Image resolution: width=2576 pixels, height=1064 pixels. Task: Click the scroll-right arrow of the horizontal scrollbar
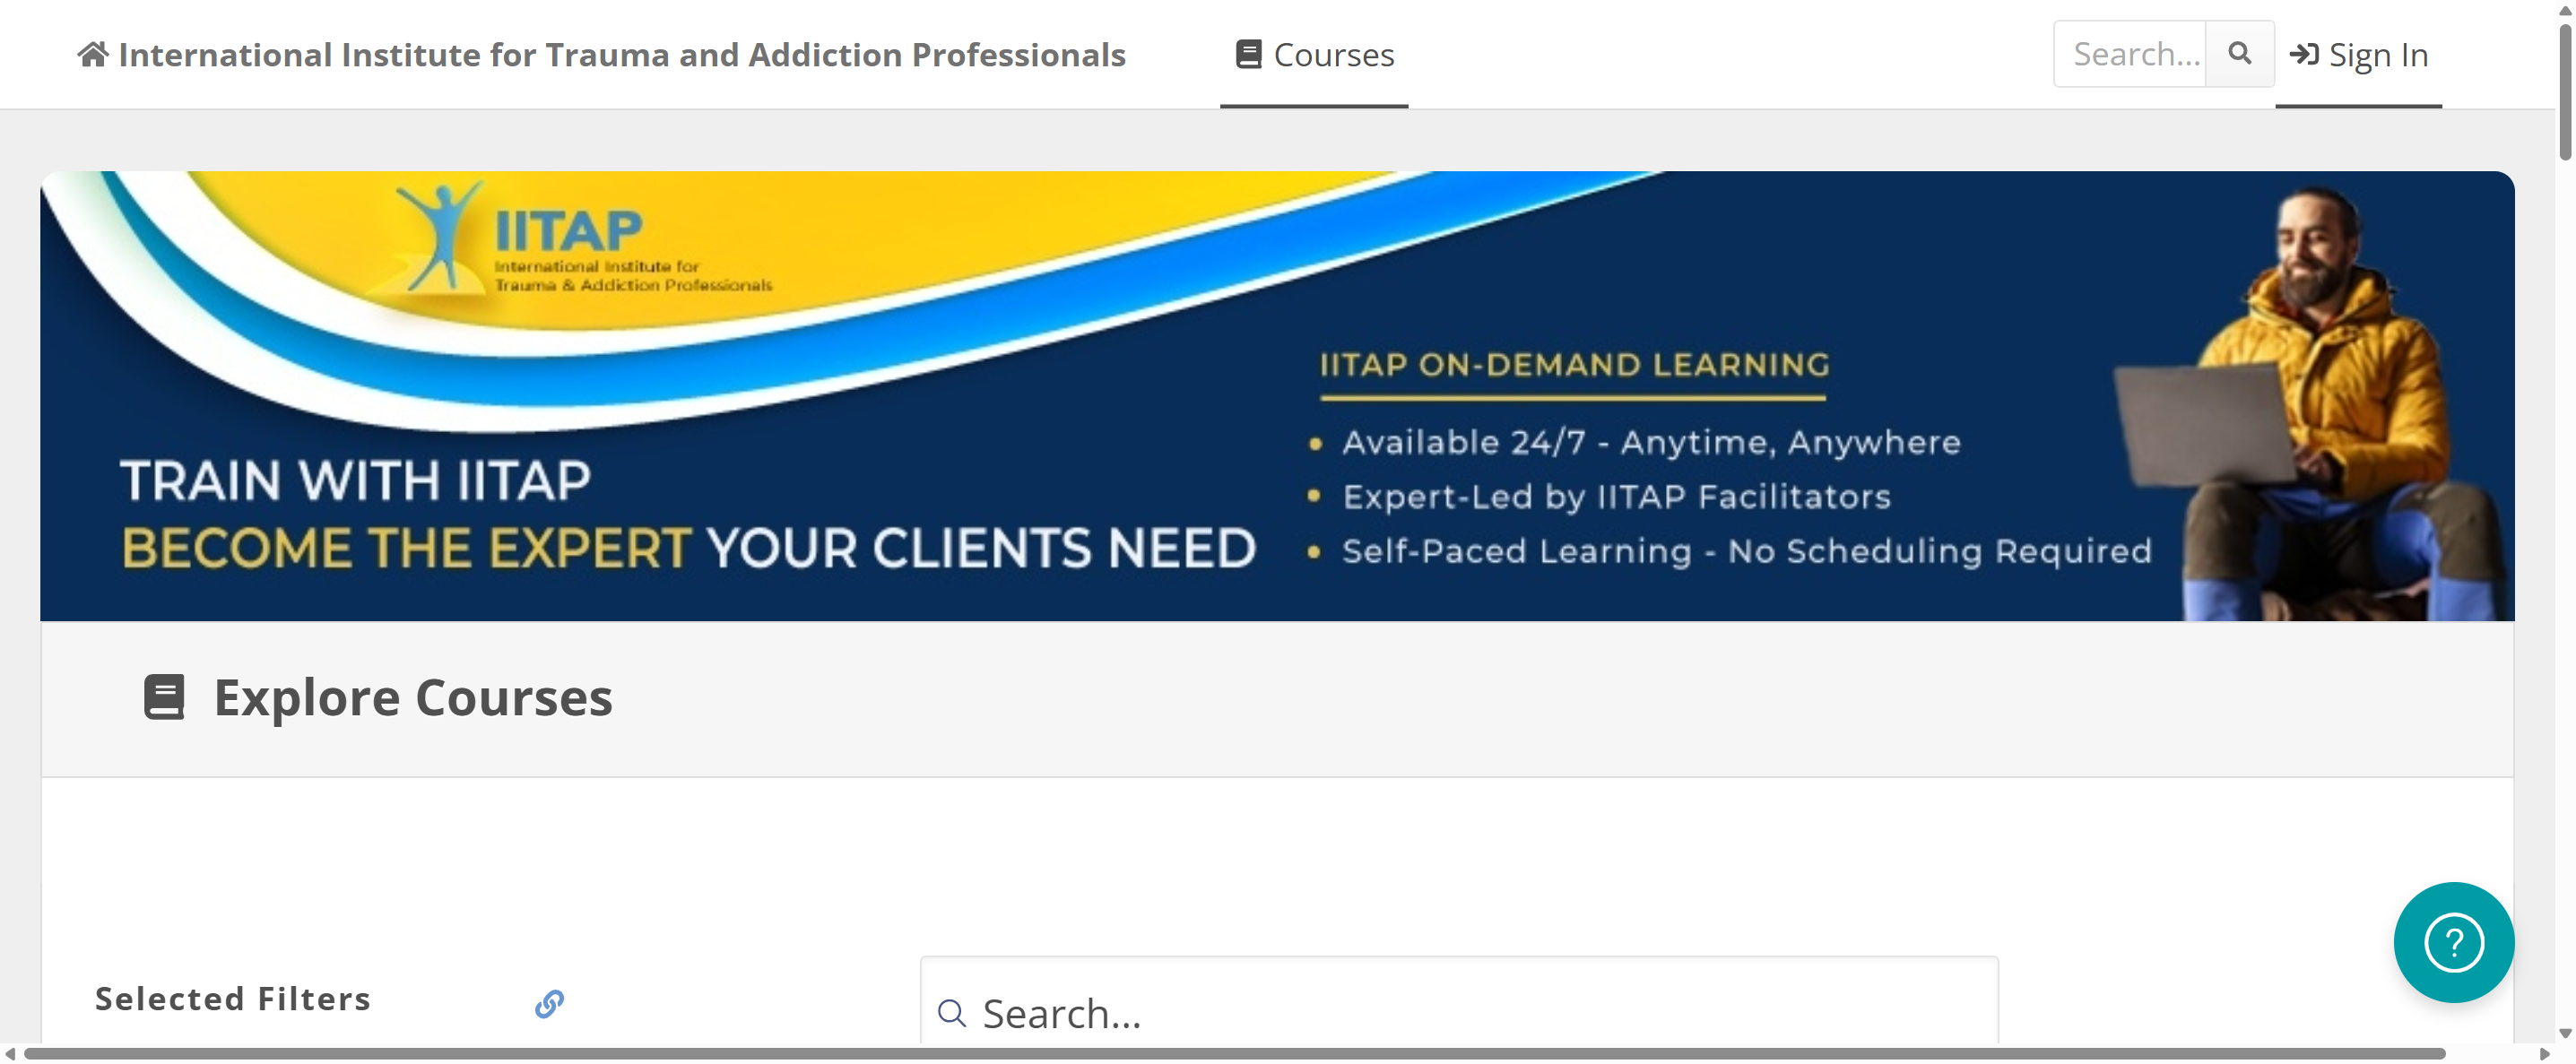pos(2545,1054)
